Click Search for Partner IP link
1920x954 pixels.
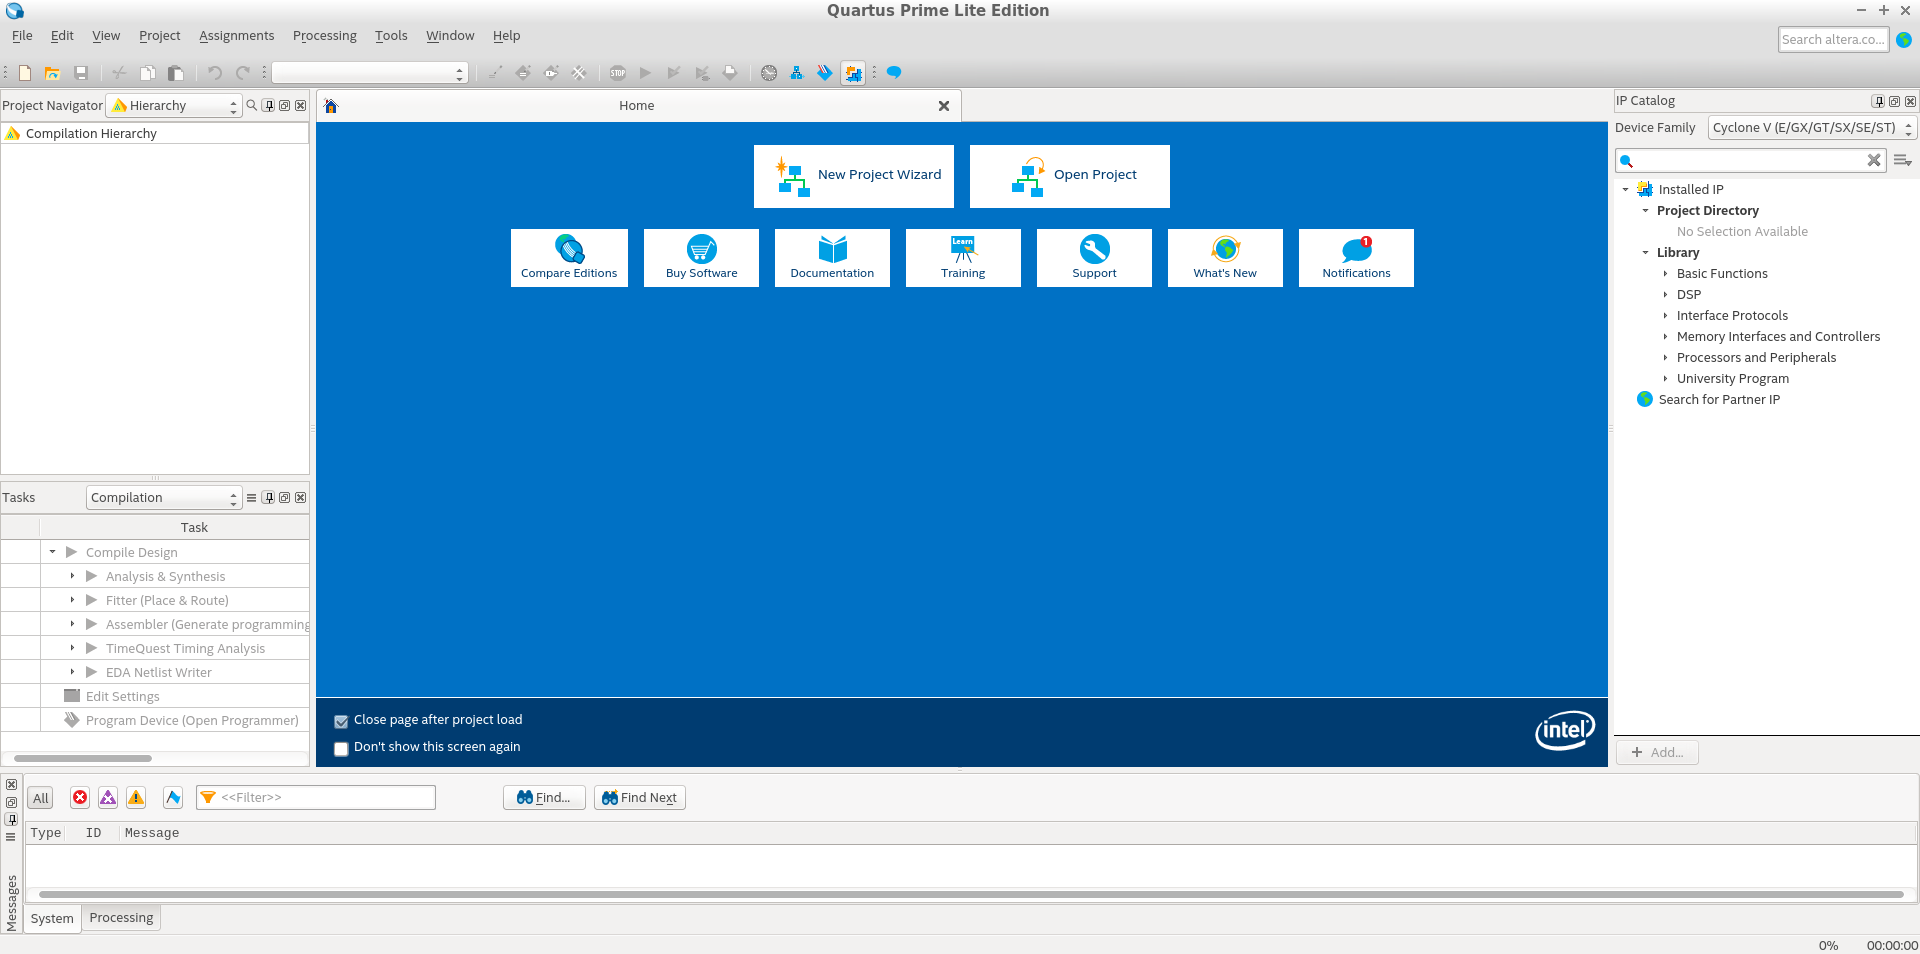pos(1718,400)
